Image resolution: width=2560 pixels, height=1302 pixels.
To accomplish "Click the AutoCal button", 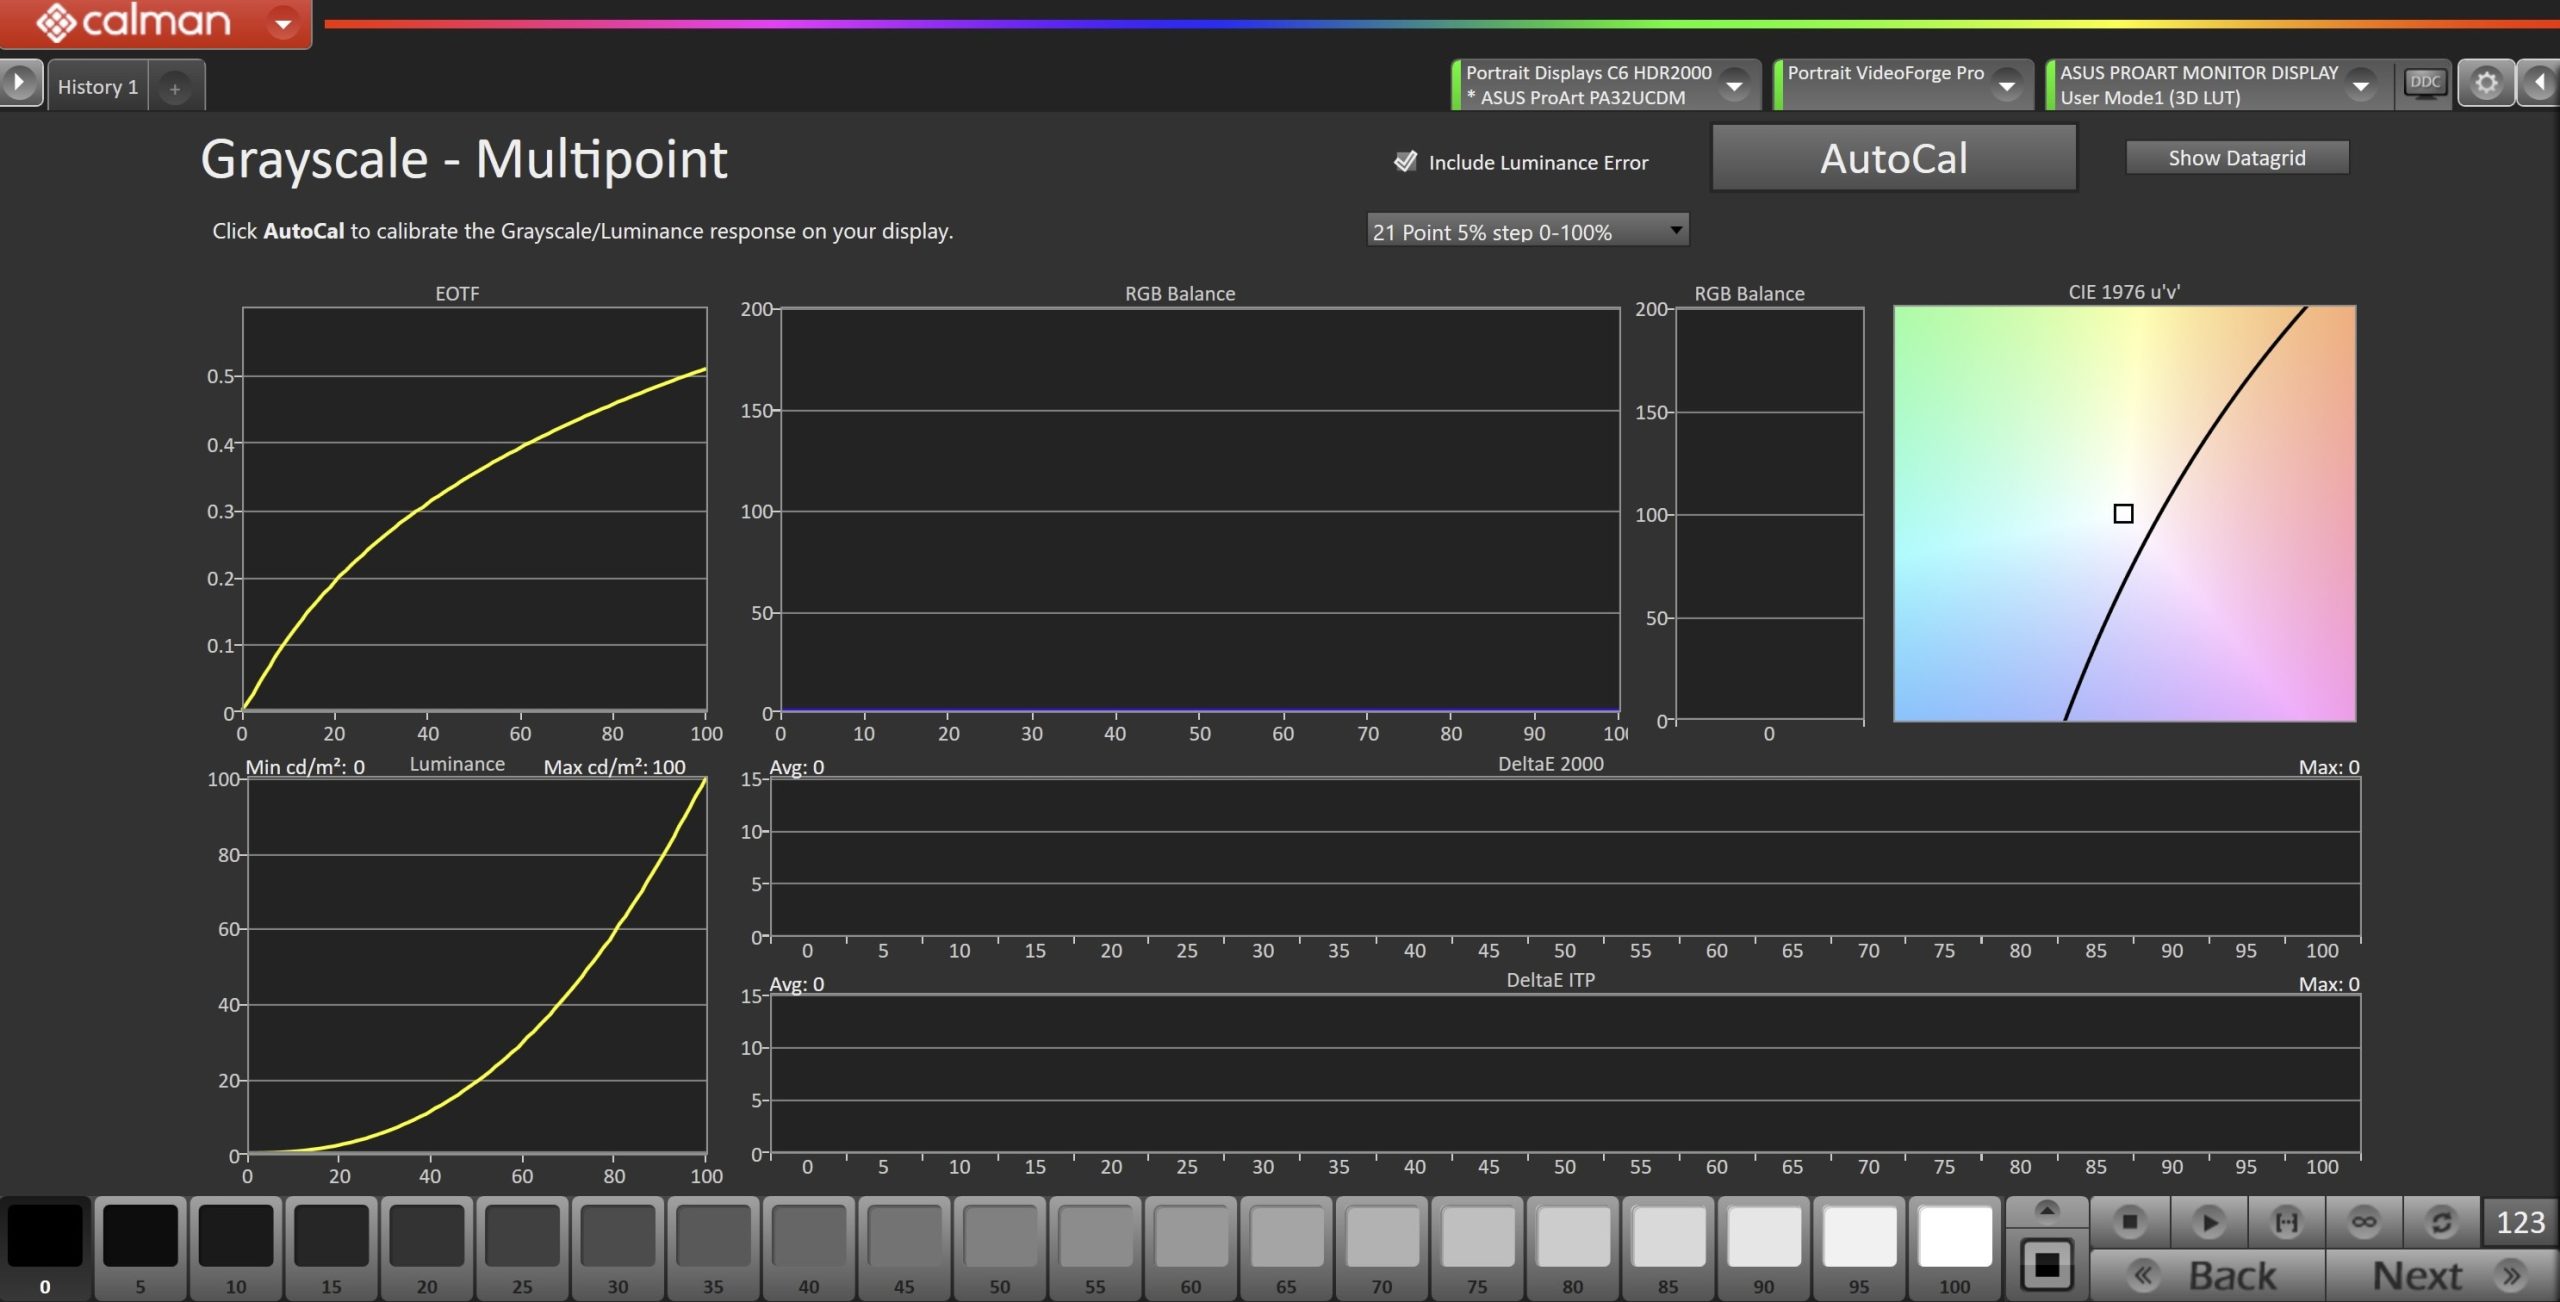I will tap(1893, 158).
